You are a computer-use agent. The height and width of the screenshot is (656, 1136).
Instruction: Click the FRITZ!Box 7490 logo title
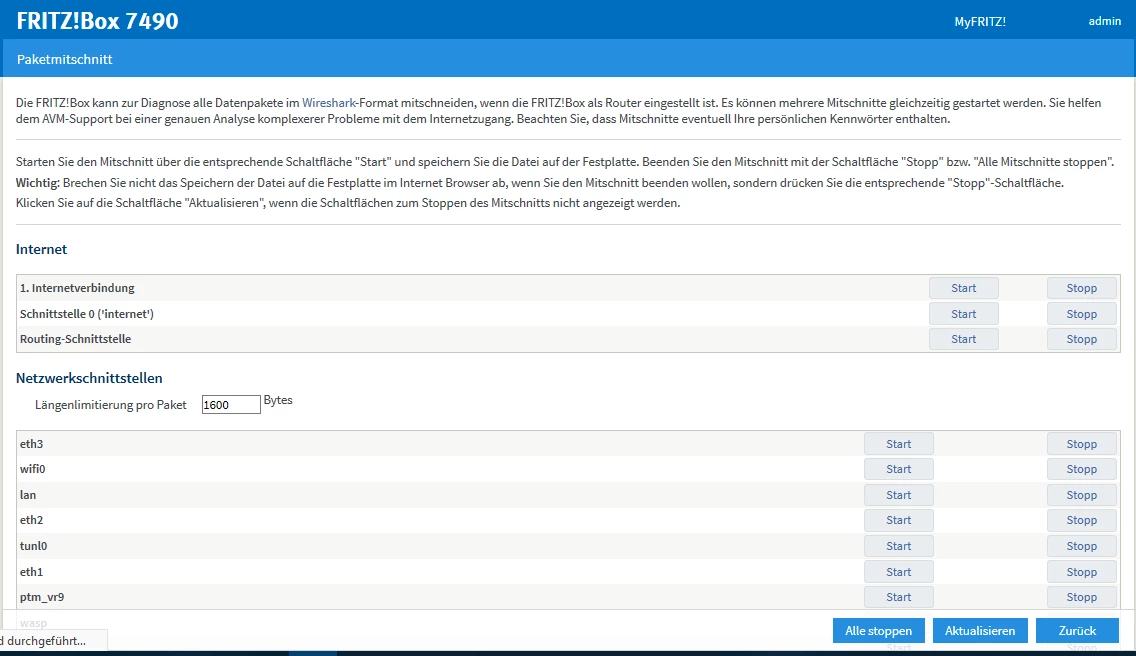(97, 21)
